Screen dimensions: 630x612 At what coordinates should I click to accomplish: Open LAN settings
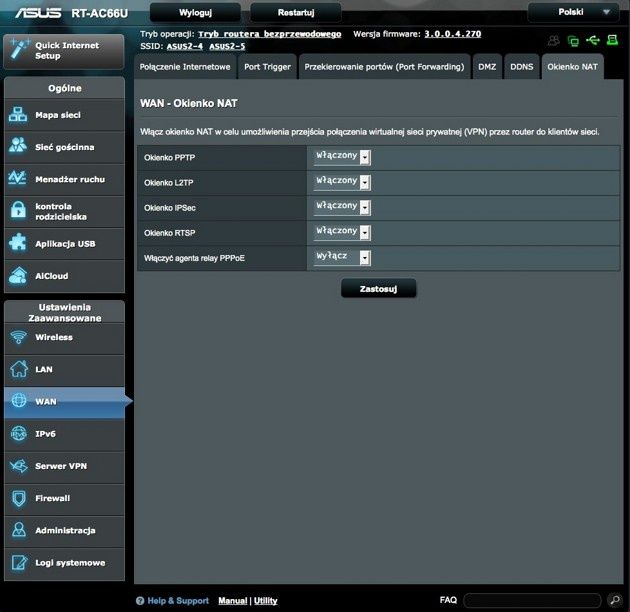[x=64, y=370]
